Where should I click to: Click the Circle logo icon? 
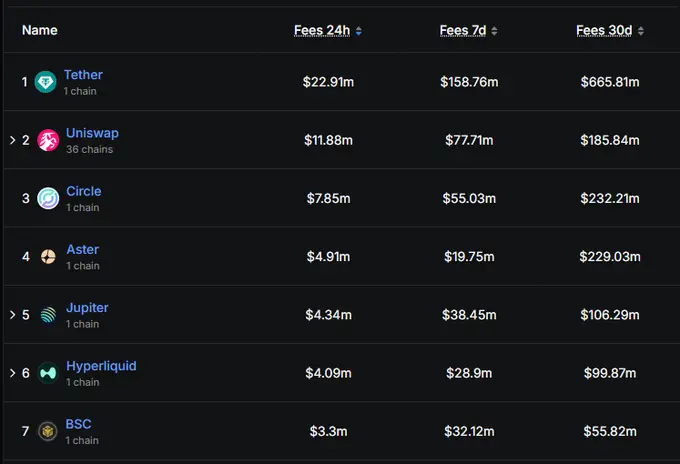pyautogui.click(x=47, y=198)
